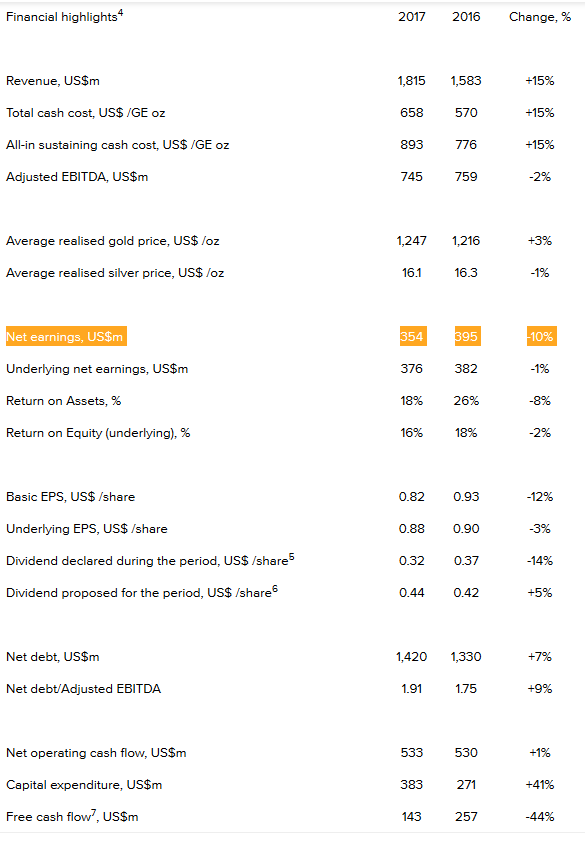The width and height of the screenshot is (585, 841).
Task: Select the Change, % column header
Action: coord(540,17)
